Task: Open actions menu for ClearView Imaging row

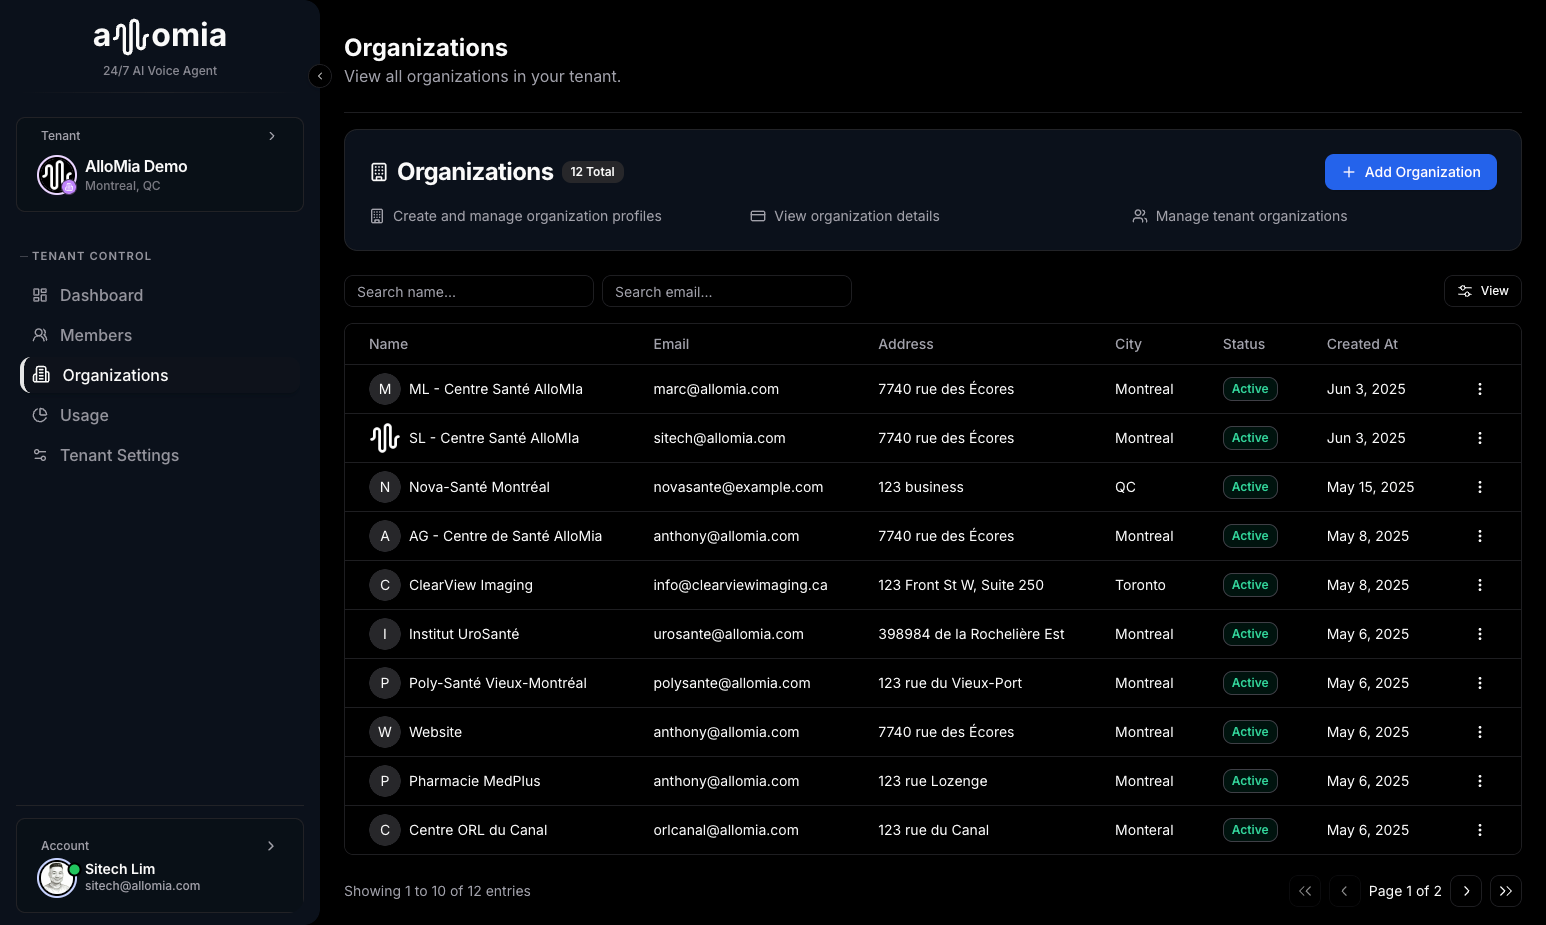Action: pos(1480,585)
